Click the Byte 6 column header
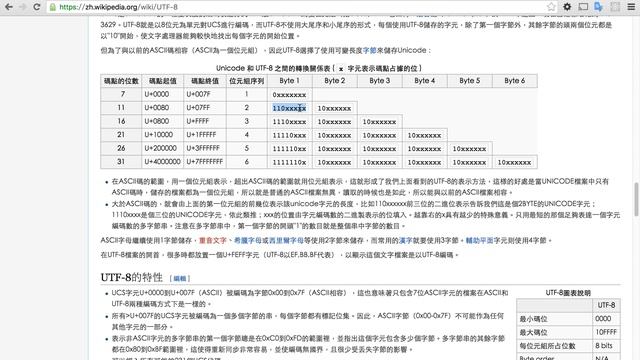This screenshot has height=360, width=640. pyautogui.click(x=514, y=81)
